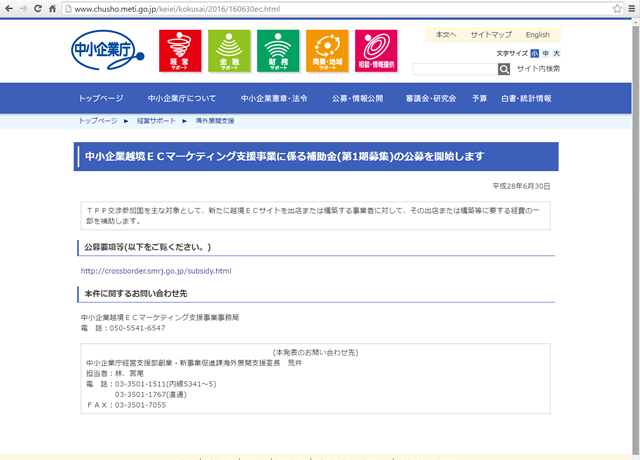The width and height of the screenshot is (640, 460).
Task: Reload the page in the browser
Action: click(51, 8)
